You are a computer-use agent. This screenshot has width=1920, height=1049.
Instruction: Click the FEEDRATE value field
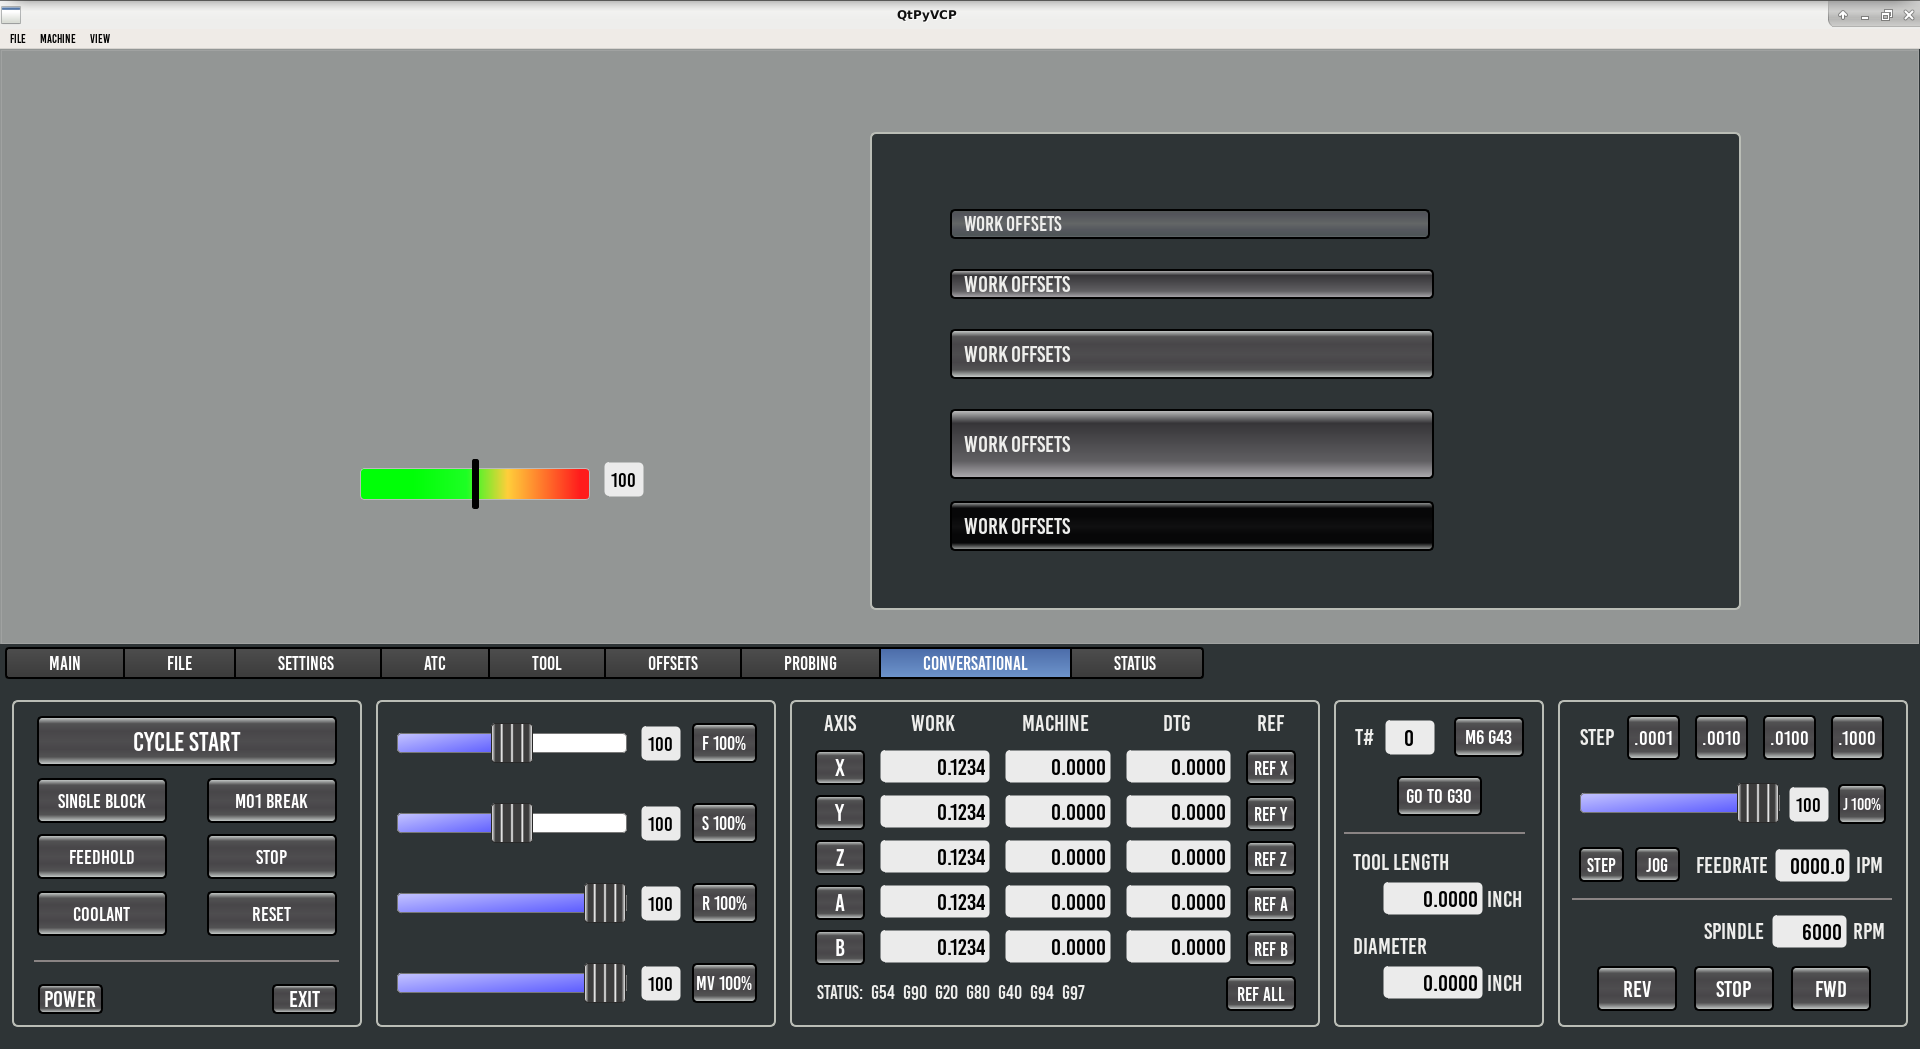[1813, 866]
